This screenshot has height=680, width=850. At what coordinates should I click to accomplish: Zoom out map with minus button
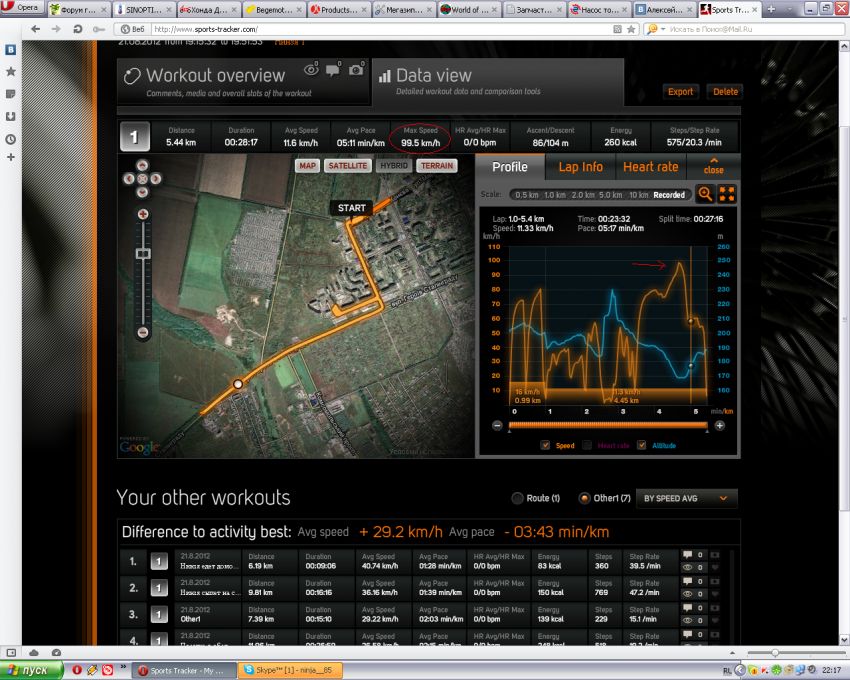pos(143,332)
